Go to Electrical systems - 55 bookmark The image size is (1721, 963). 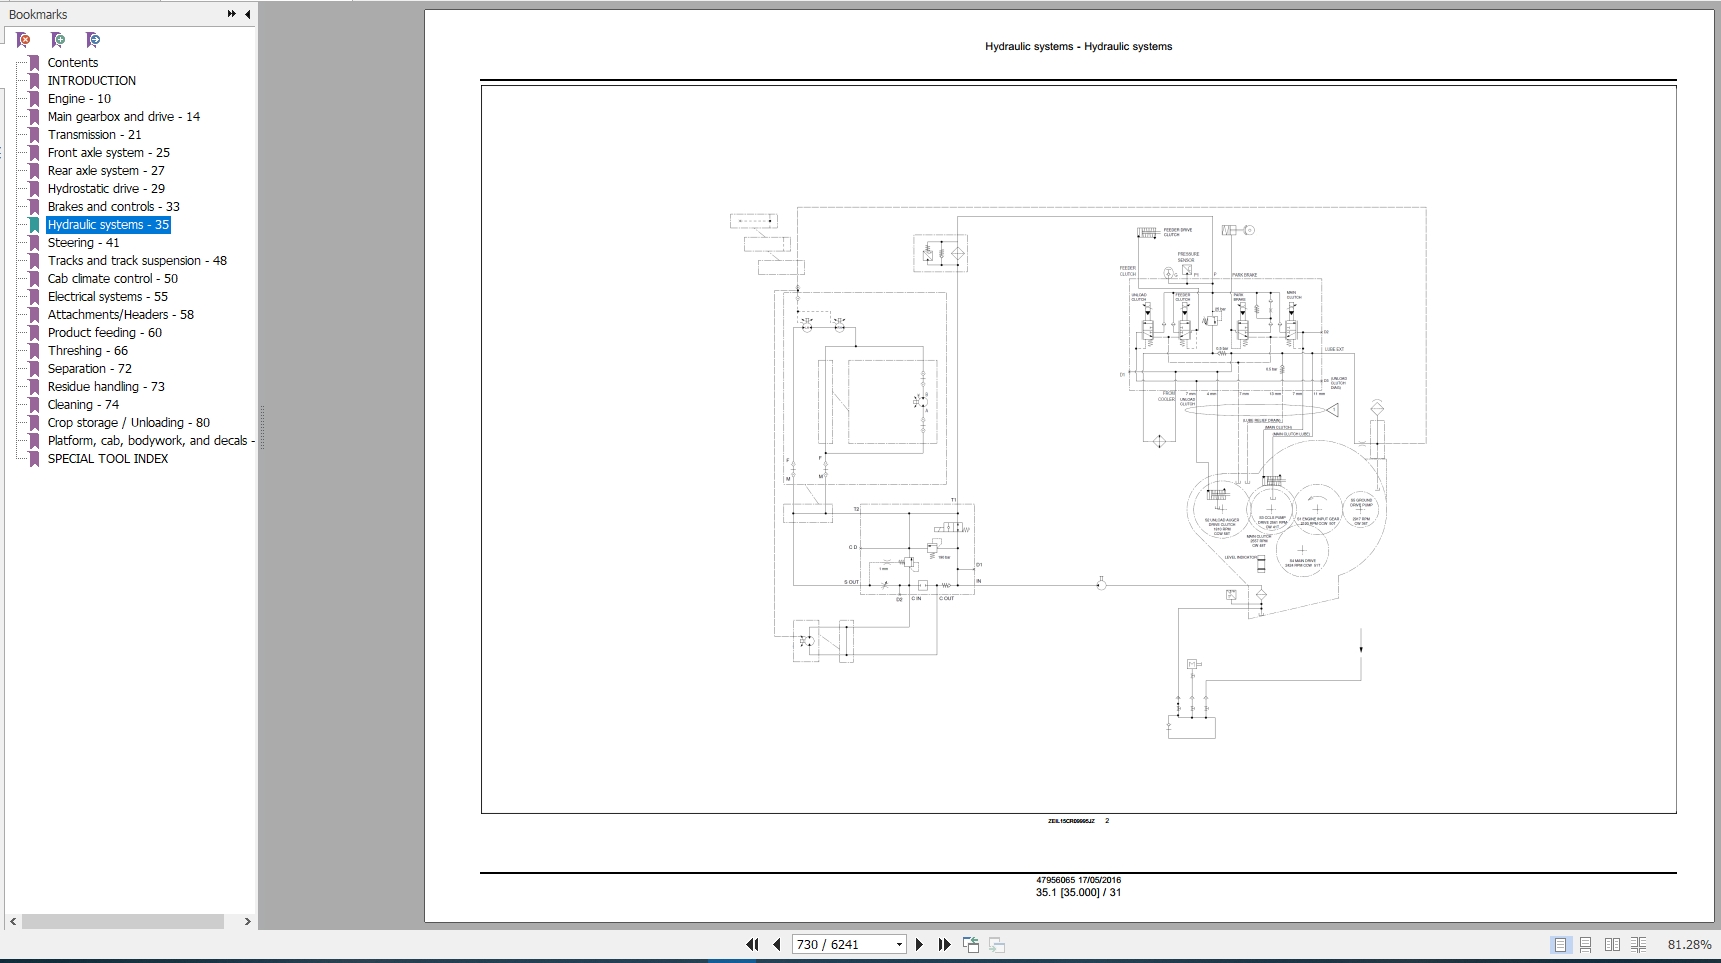click(107, 296)
